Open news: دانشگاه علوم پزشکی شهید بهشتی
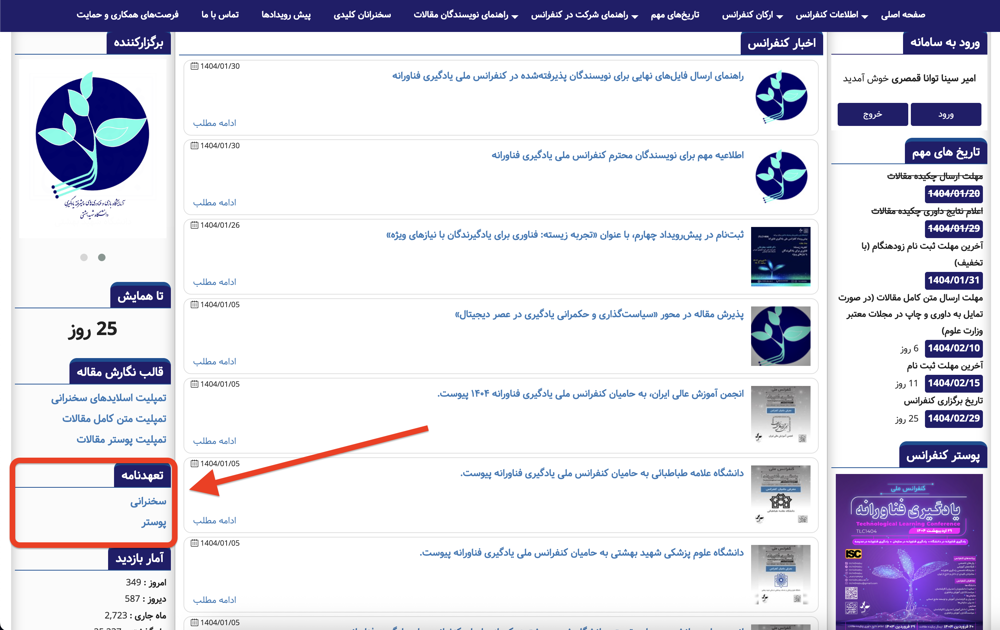1000x630 pixels. point(582,553)
